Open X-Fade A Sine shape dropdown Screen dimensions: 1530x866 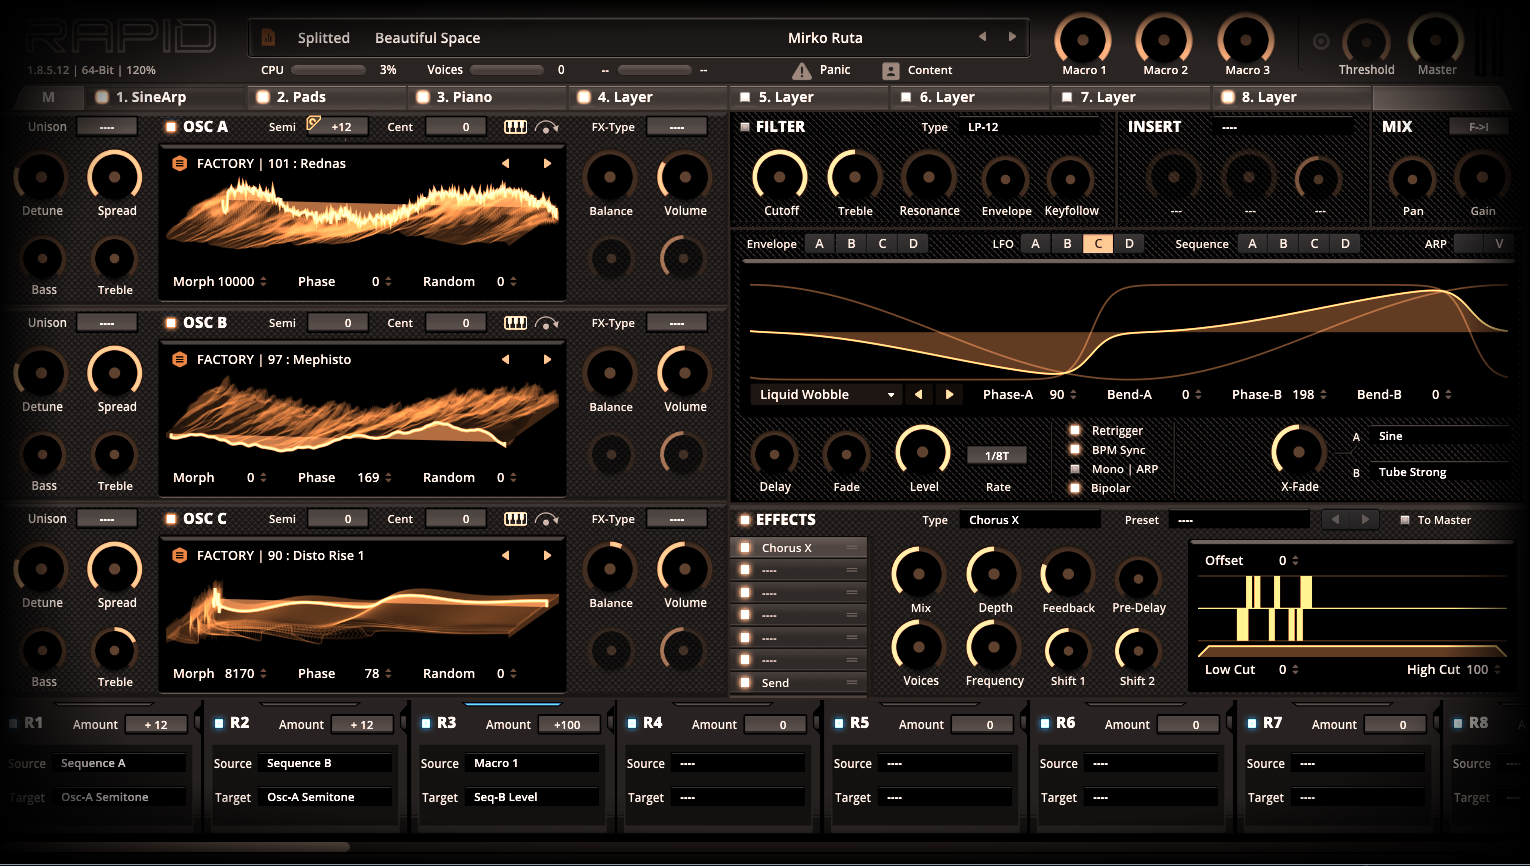point(1441,436)
